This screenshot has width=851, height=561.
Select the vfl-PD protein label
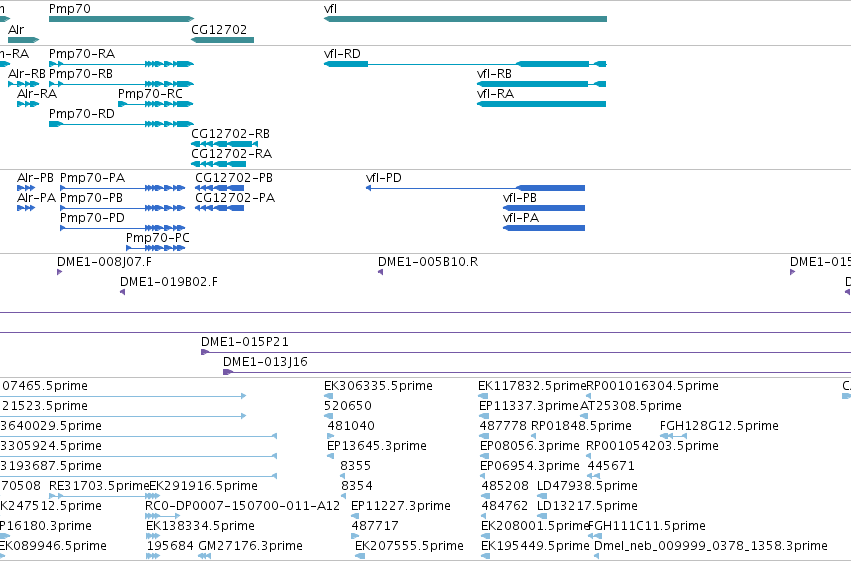tap(384, 178)
